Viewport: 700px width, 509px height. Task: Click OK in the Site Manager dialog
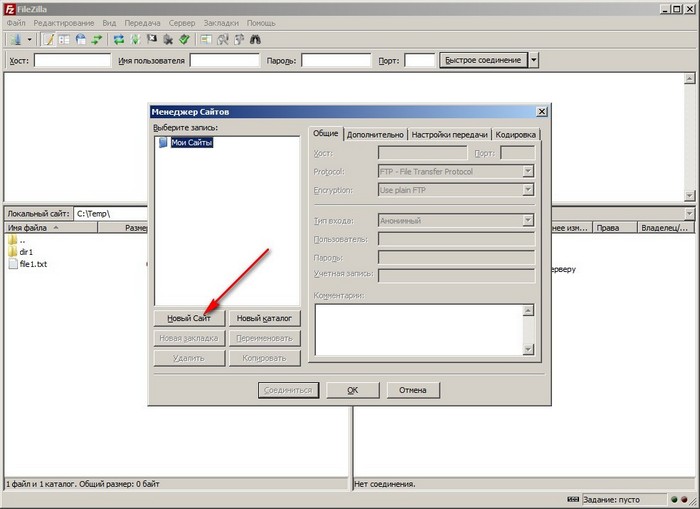pos(353,390)
